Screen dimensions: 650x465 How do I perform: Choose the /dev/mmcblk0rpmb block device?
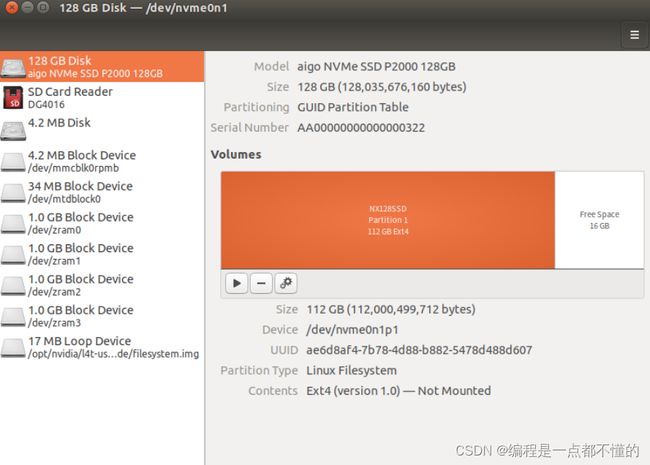coord(102,161)
